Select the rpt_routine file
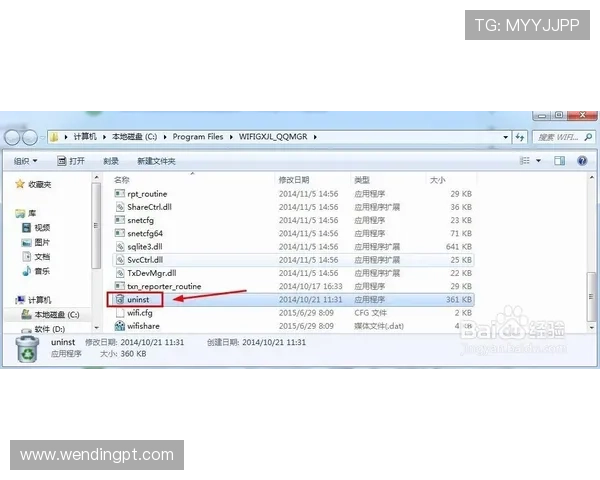The height and width of the screenshot is (480, 600). 293,194
